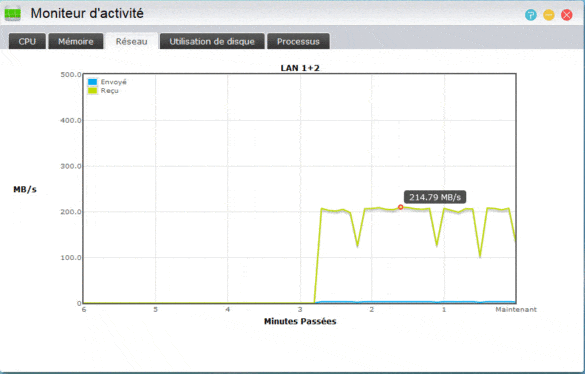Minimize the window with the yellow button
The width and height of the screenshot is (585, 374).
pos(549,15)
